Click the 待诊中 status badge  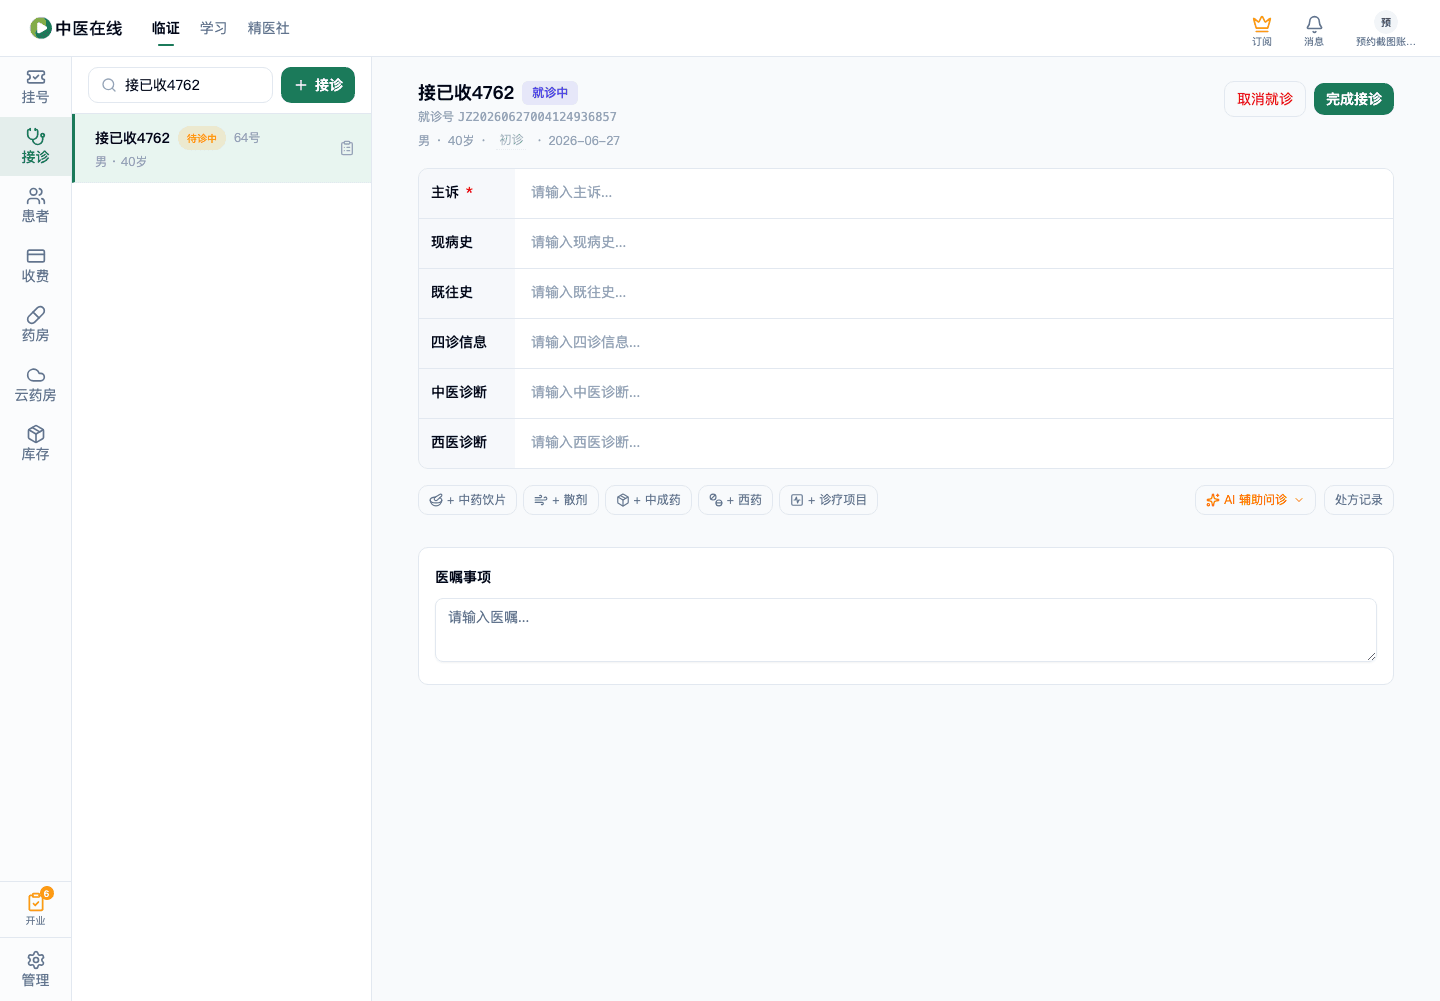pyautogui.click(x=202, y=138)
